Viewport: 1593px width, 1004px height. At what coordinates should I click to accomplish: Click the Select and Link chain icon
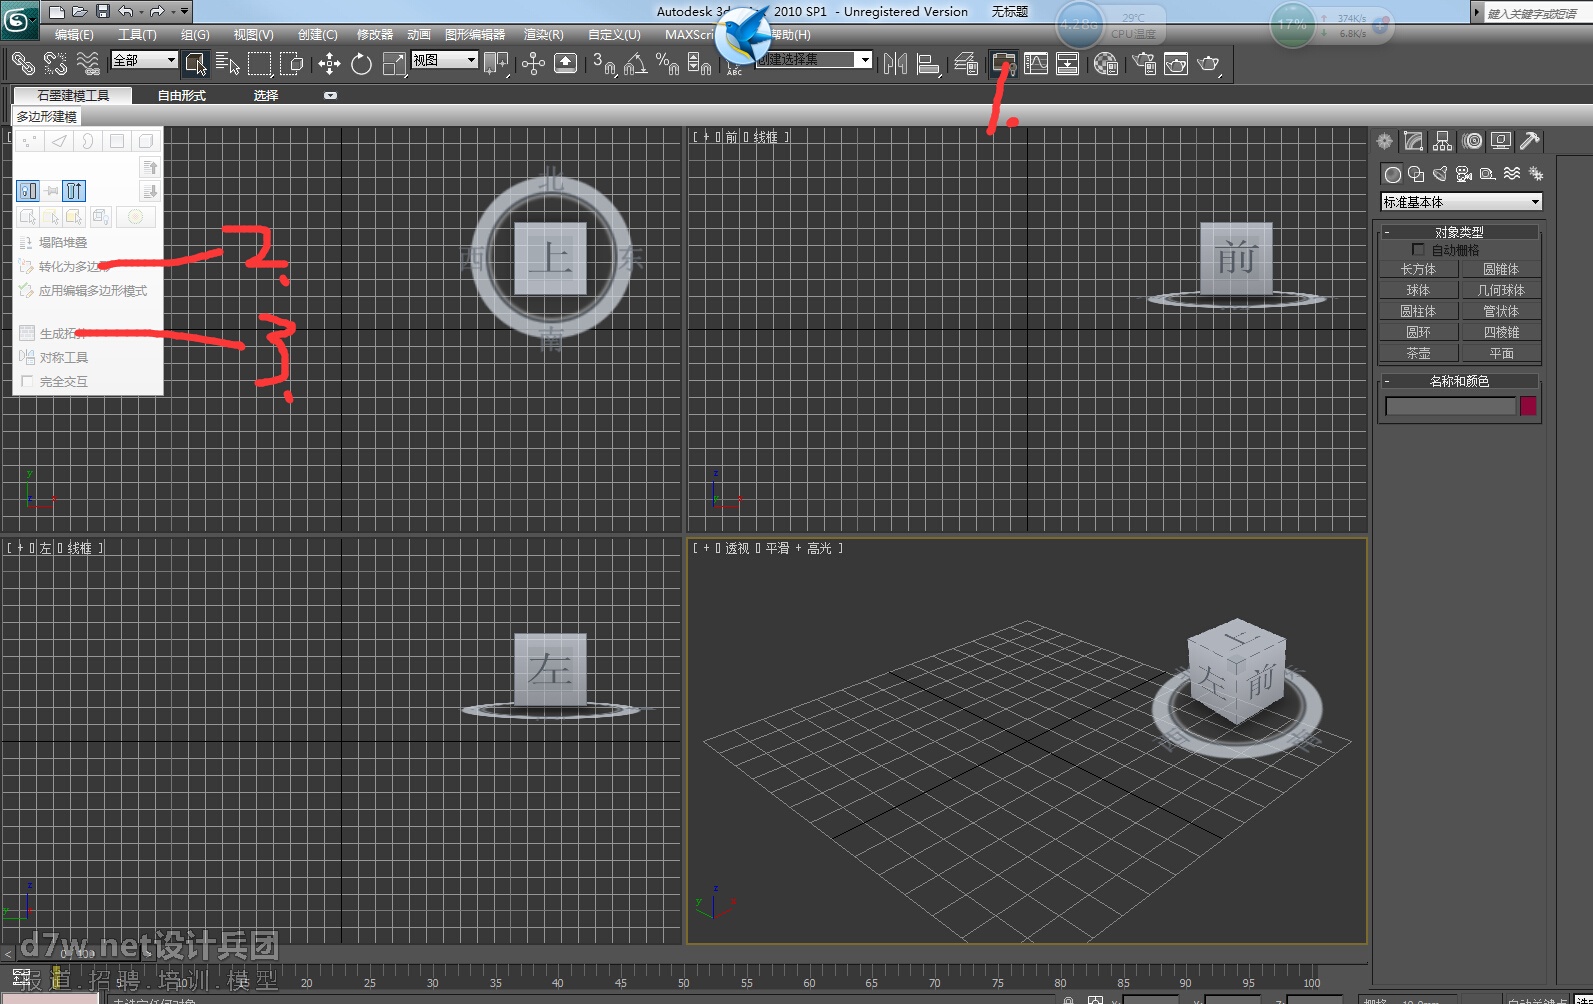[22, 64]
